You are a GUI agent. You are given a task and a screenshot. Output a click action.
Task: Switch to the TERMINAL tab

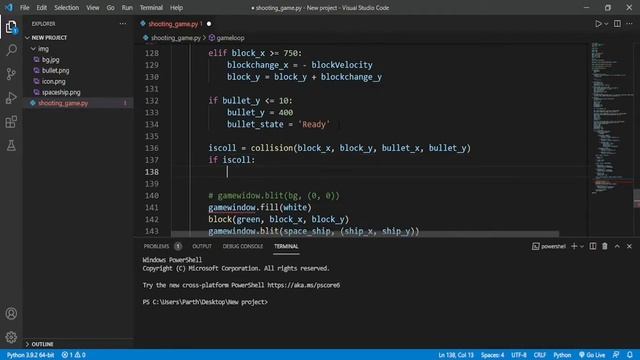(x=286, y=246)
